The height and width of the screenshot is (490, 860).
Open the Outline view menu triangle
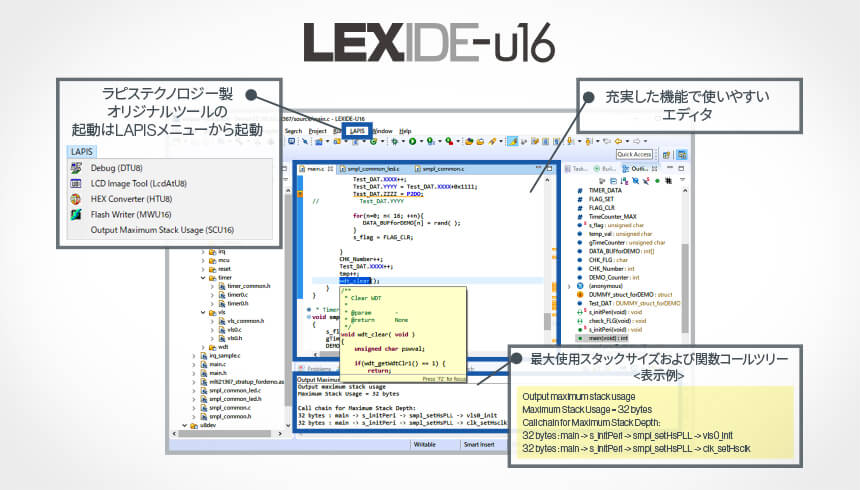point(682,180)
